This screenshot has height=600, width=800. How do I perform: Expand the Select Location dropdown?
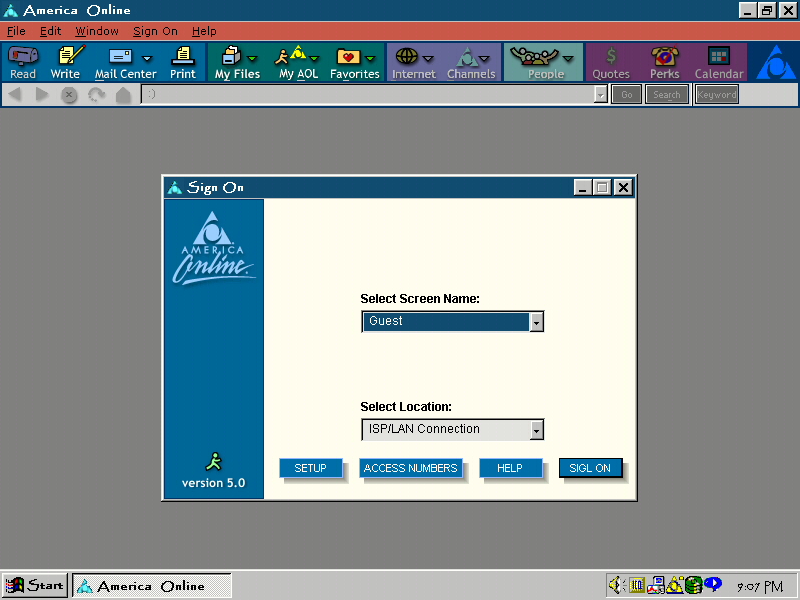click(x=537, y=430)
